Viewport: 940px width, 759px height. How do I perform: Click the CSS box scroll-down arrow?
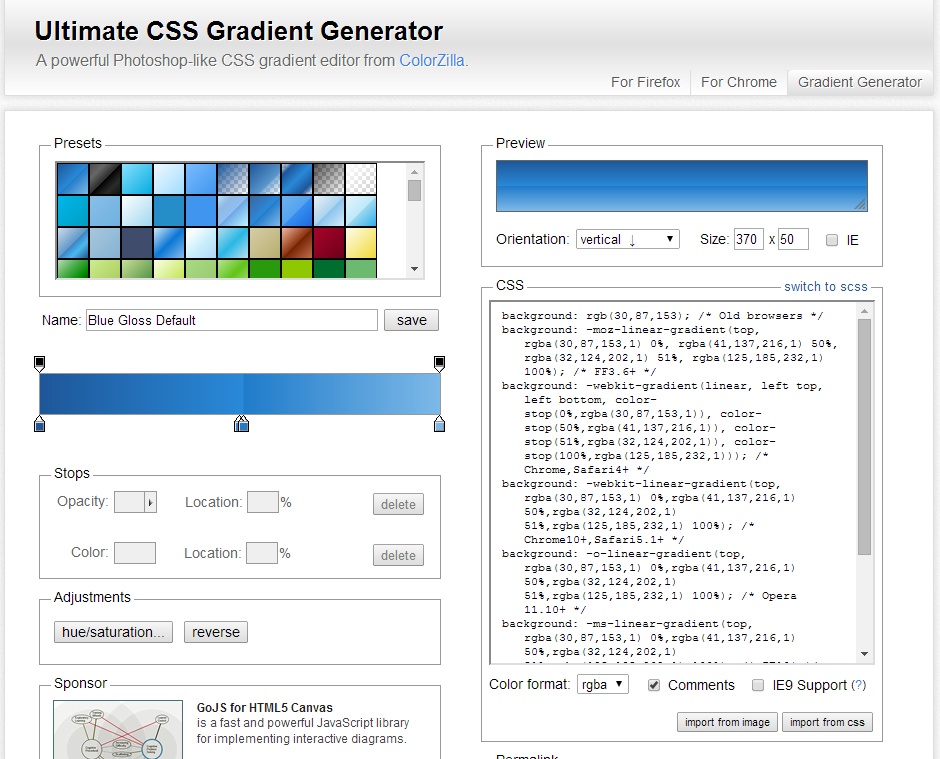(864, 654)
